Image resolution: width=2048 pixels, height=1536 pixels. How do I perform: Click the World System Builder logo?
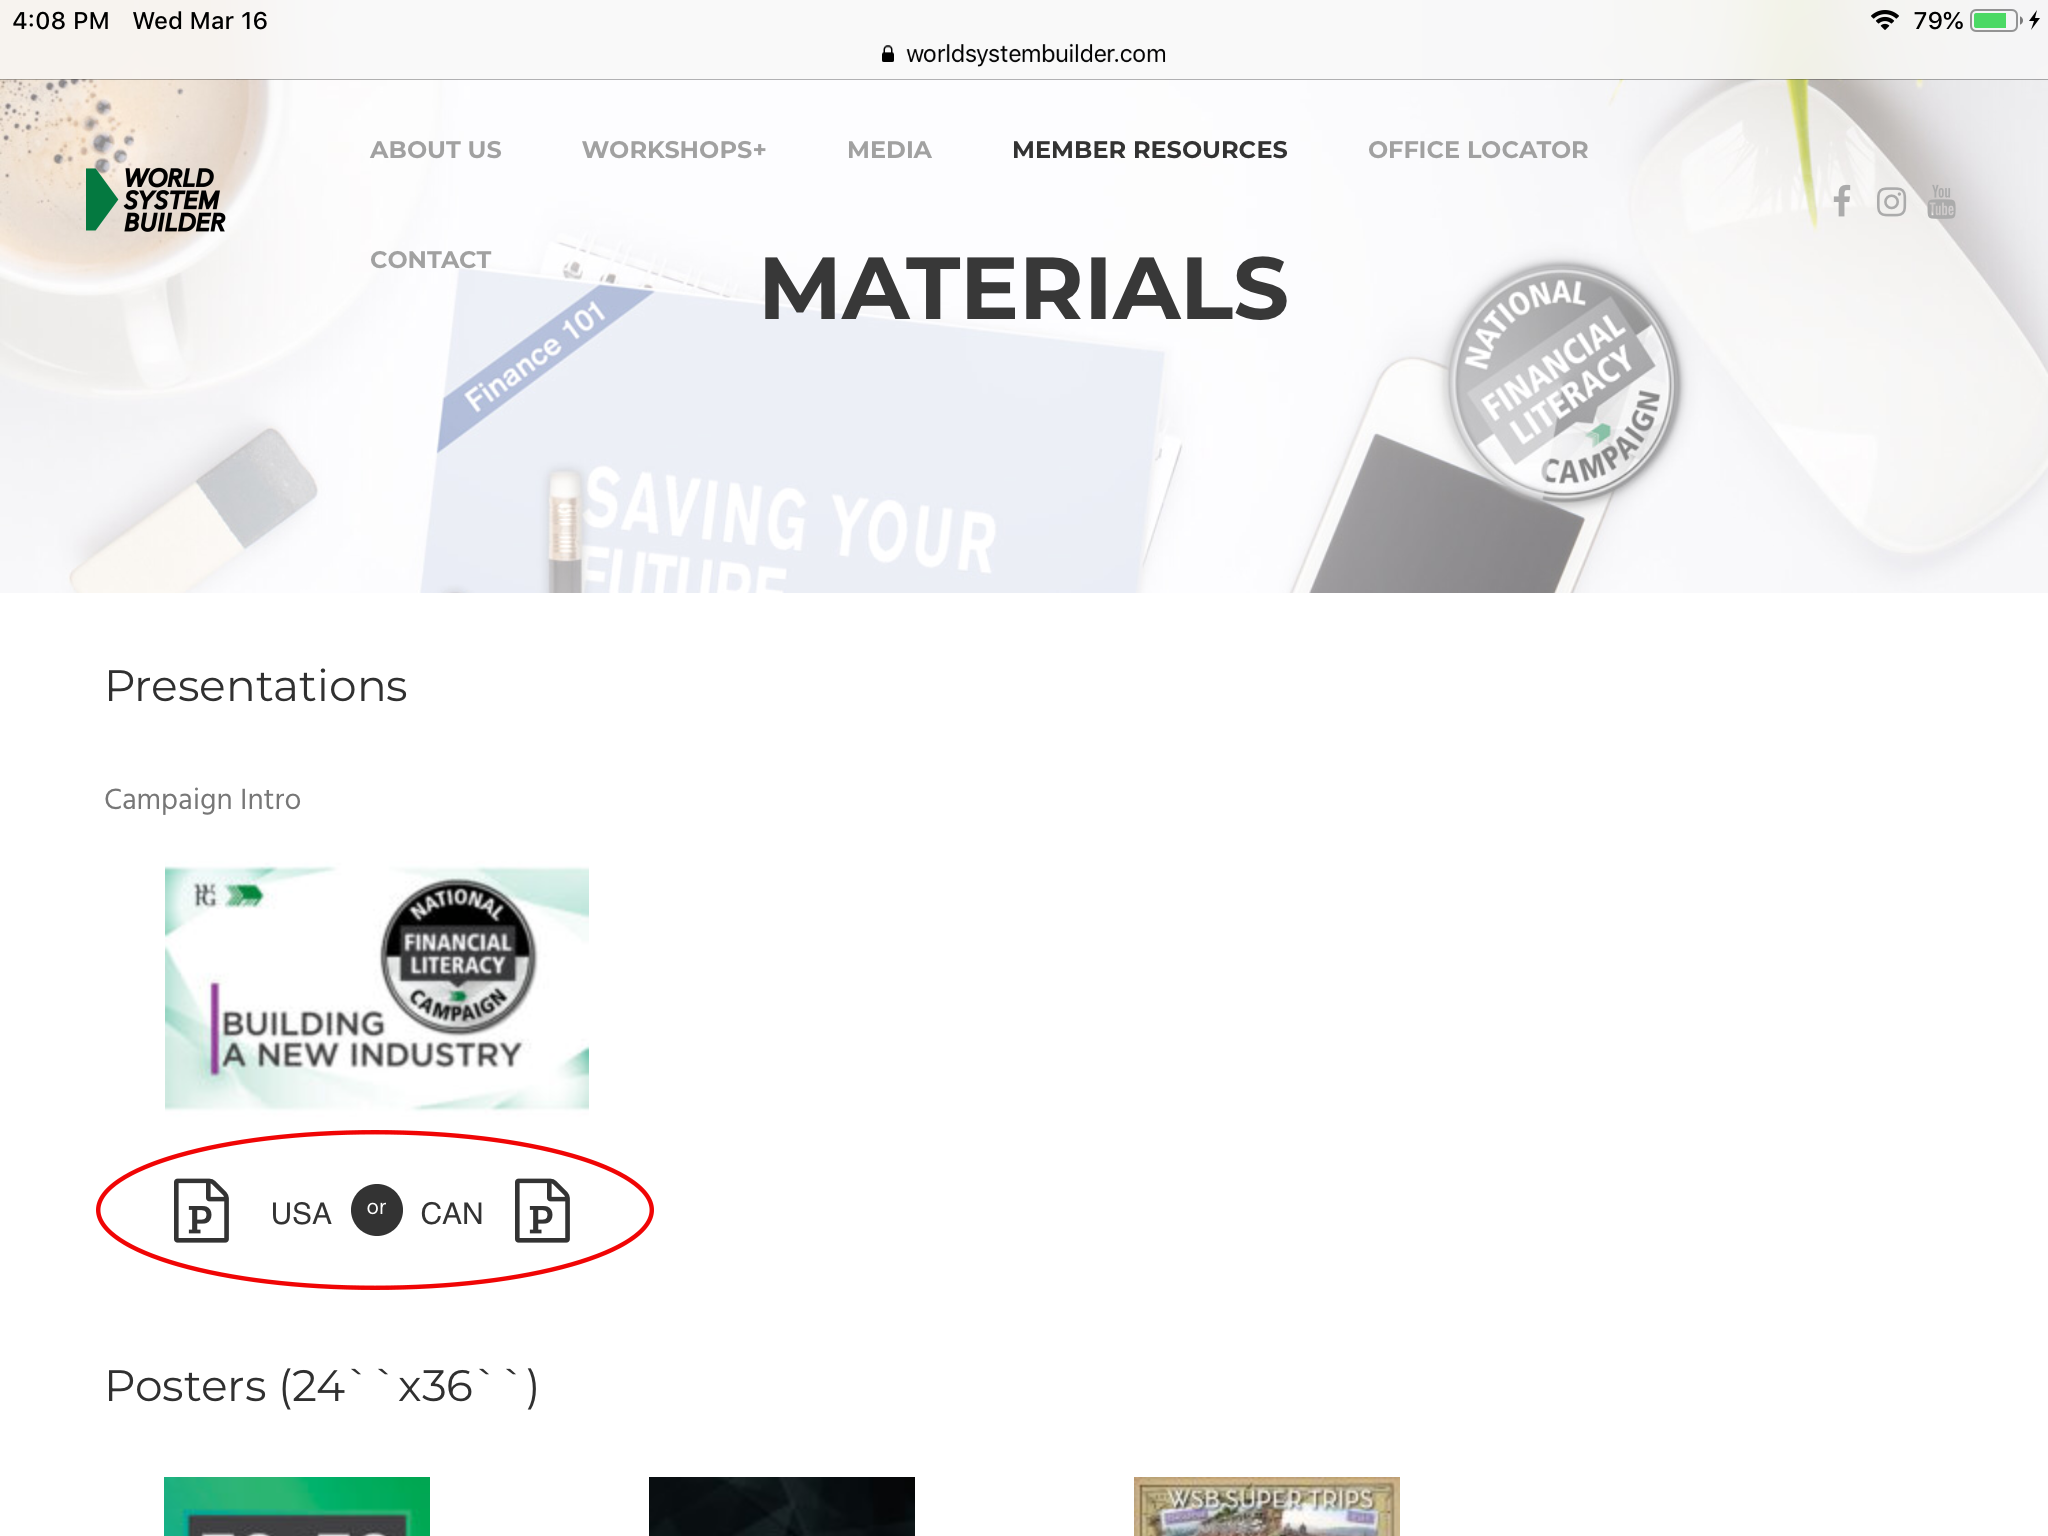[156, 199]
